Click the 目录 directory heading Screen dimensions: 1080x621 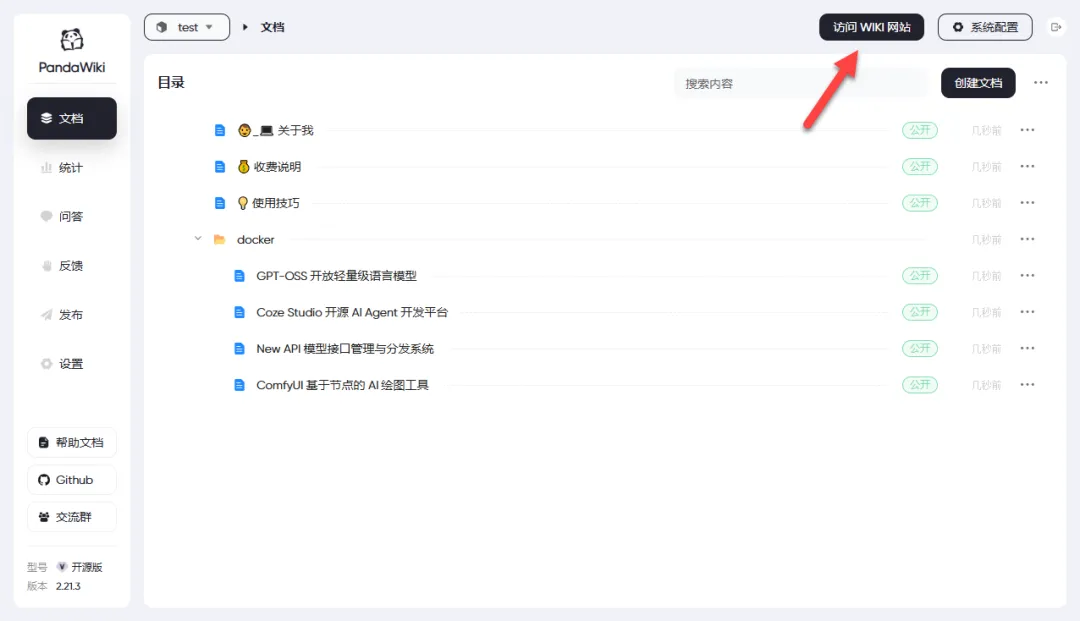coord(171,83)
